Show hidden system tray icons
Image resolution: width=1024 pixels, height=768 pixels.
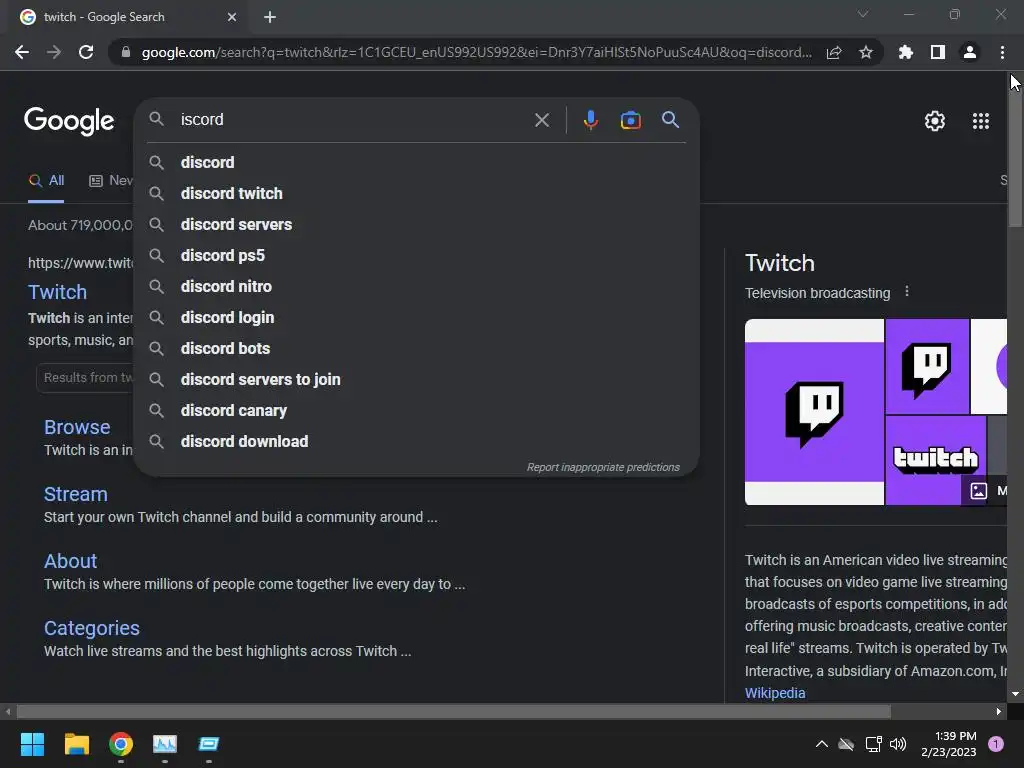coord(822,744)
